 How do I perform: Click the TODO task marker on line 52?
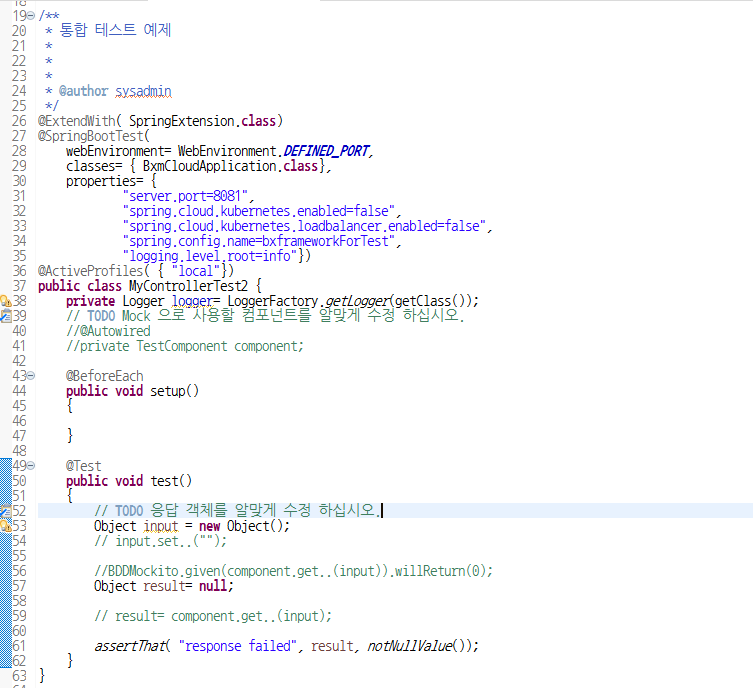[x=5, y=511]
